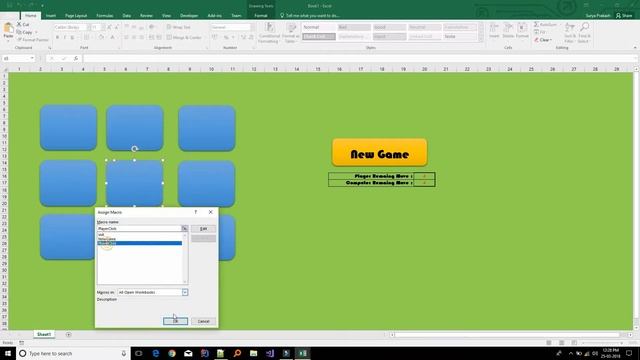Open the Formulas ribbon tab

pyautogui.click(x=104, y=16)
